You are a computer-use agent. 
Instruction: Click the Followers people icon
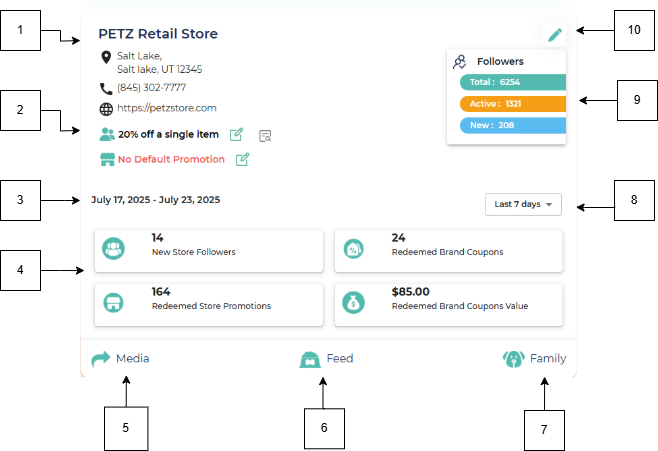(x=460, y=62)
